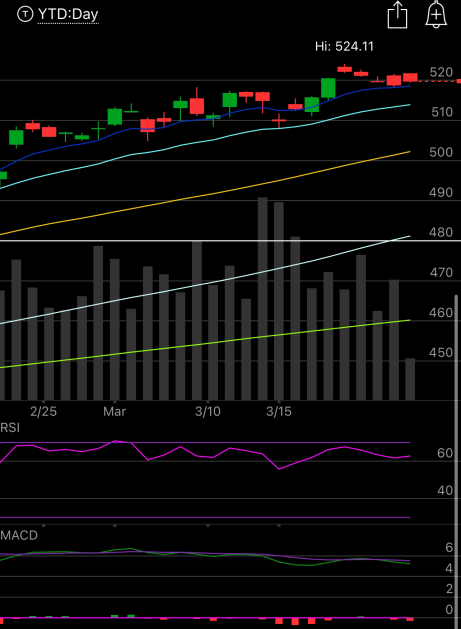Select the 490 price axis label
The width and height of the screenshot is (461, 629).
[x=441, y=193]
